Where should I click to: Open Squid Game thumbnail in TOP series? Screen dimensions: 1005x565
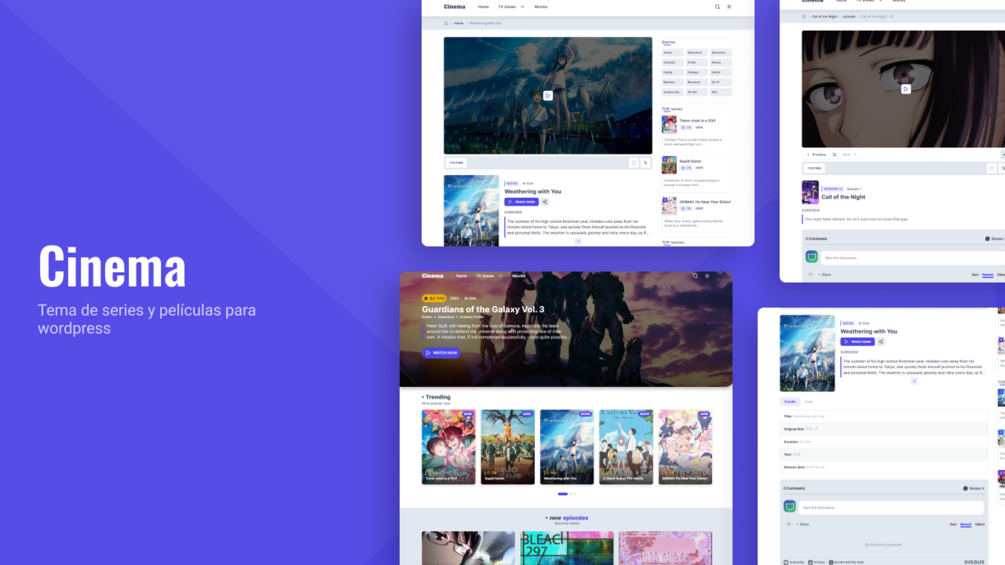669,165
